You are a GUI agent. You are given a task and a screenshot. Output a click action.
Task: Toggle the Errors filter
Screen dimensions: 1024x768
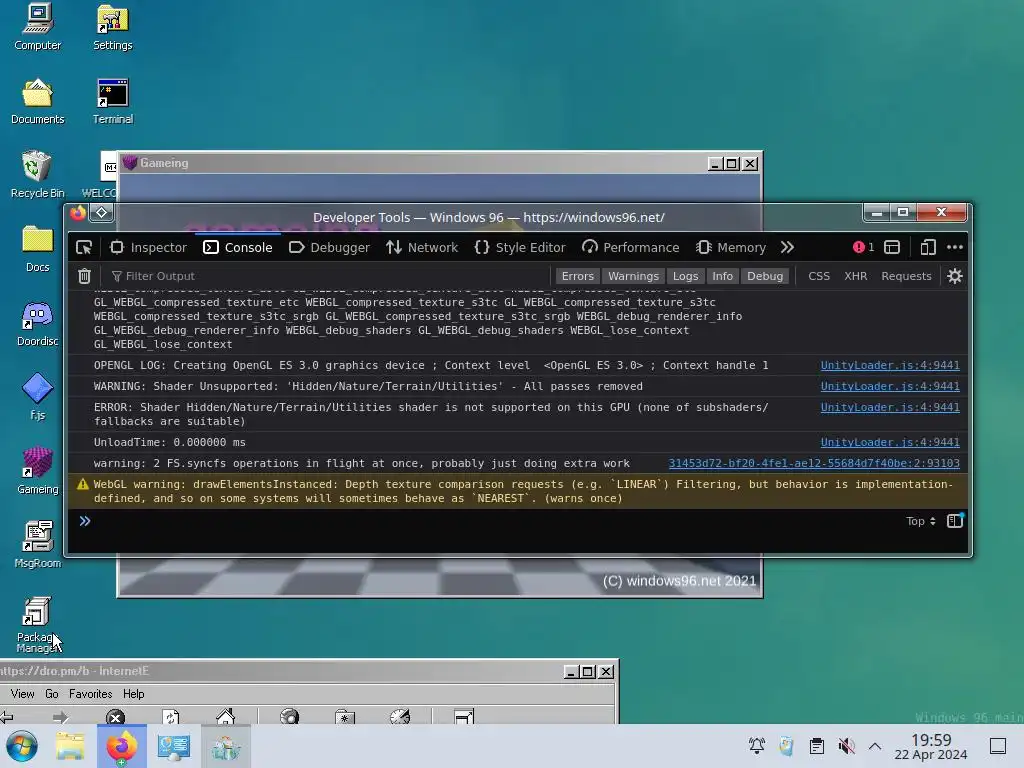point(577,276)
